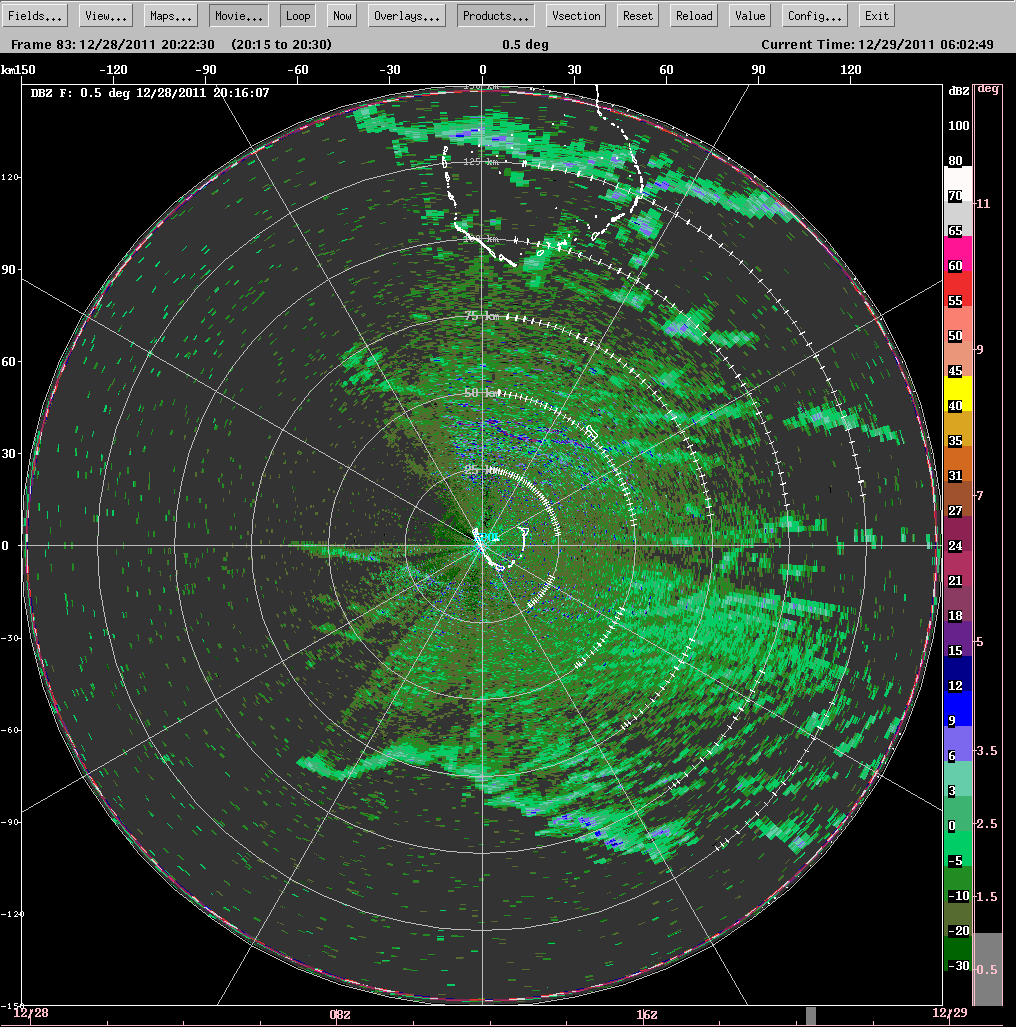Open the Maps menu
The height and width of the screenshot is (1027, 1016).
pyautogui.click(x=169, y=14)
